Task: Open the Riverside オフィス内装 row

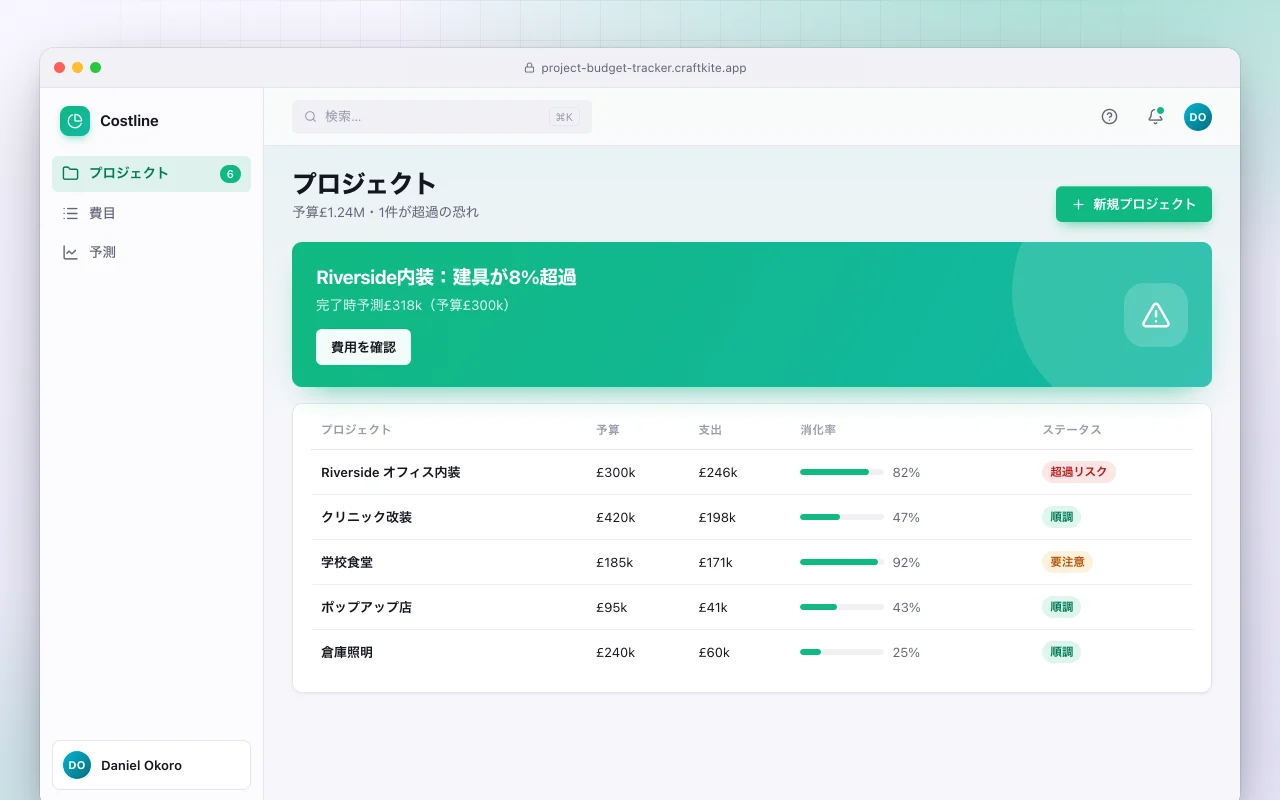Action: pyautogui.click(x=752, y=472)
